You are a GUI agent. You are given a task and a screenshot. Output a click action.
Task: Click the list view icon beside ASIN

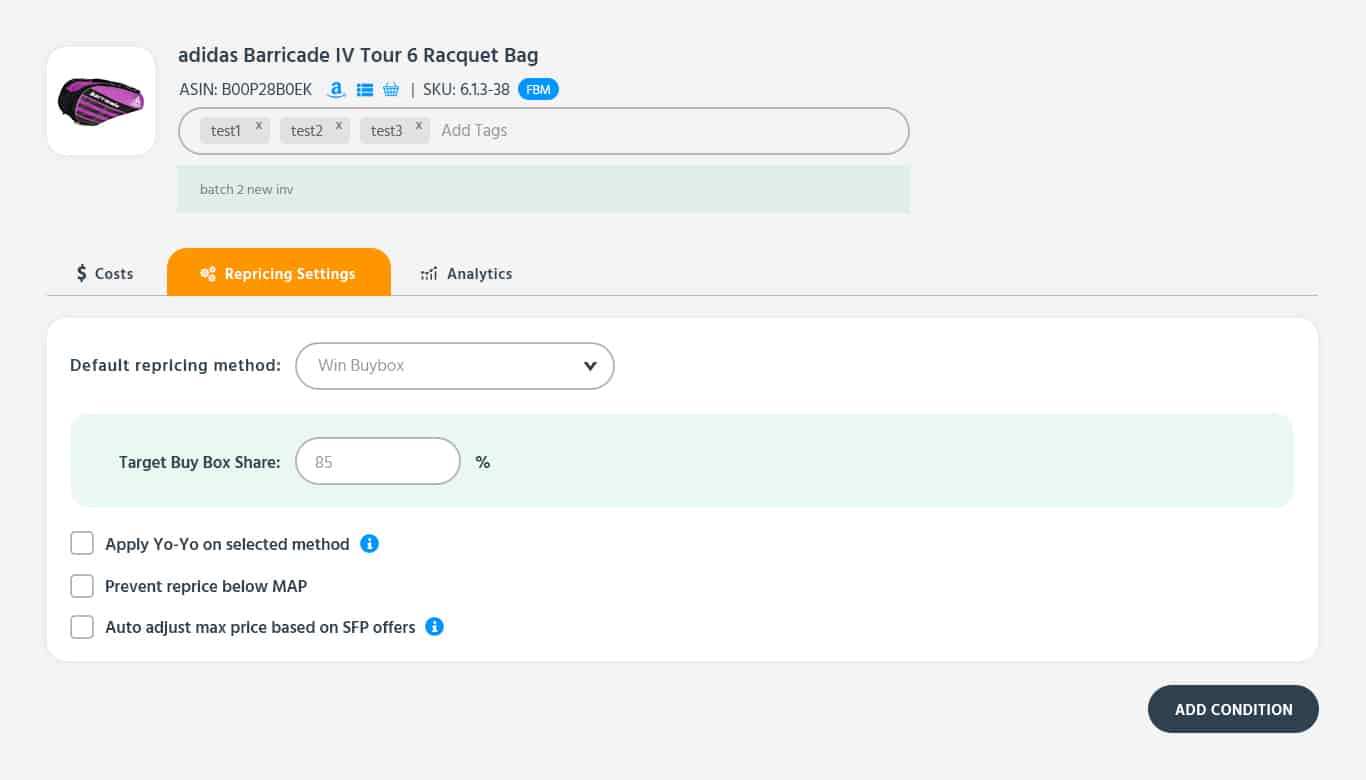365,90
